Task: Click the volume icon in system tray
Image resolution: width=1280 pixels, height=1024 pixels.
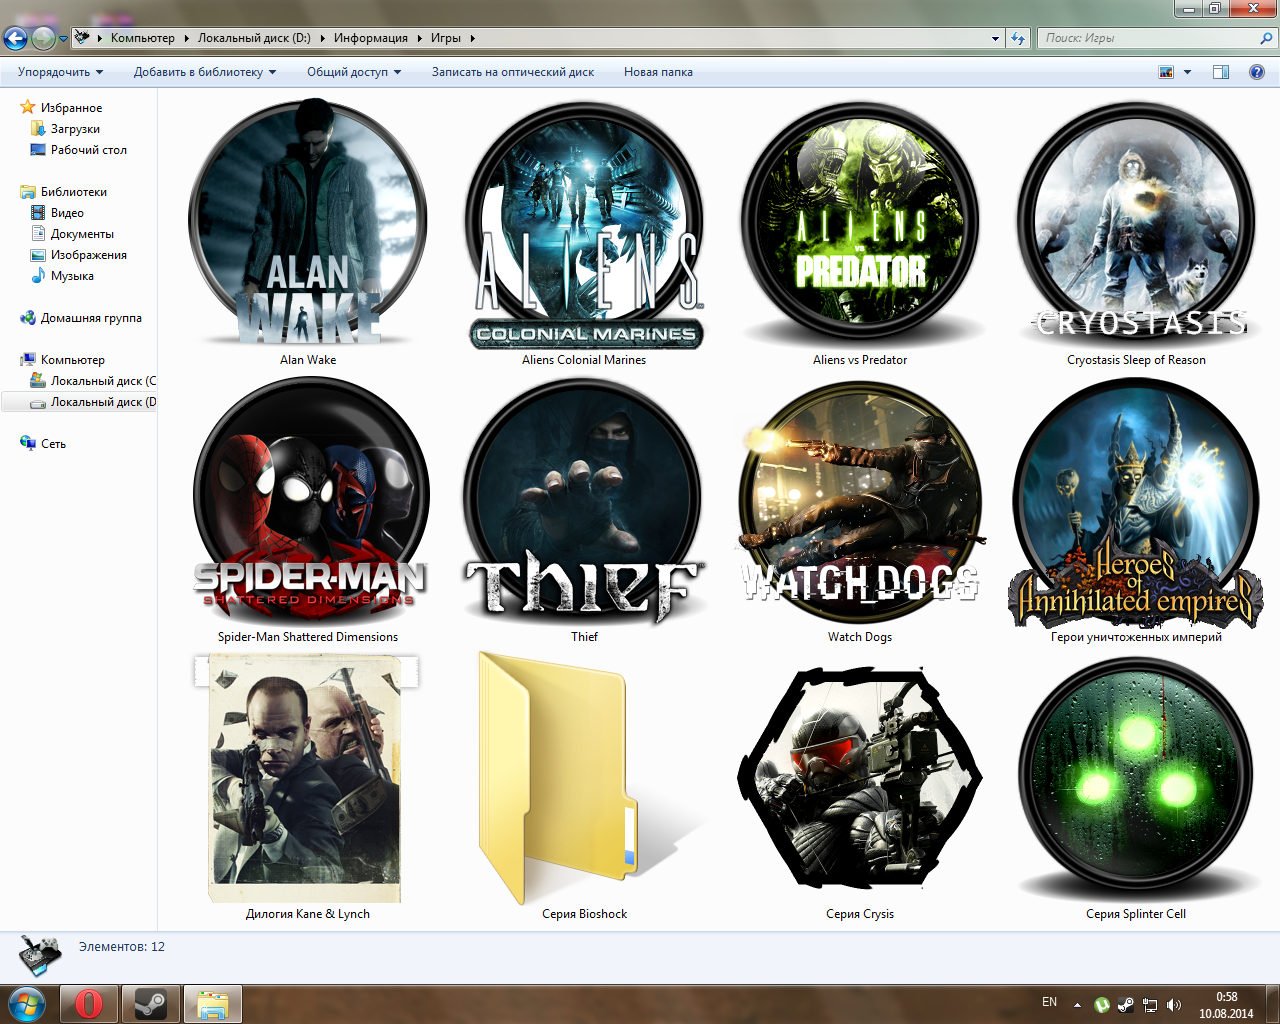Action: (1174, 1004)
